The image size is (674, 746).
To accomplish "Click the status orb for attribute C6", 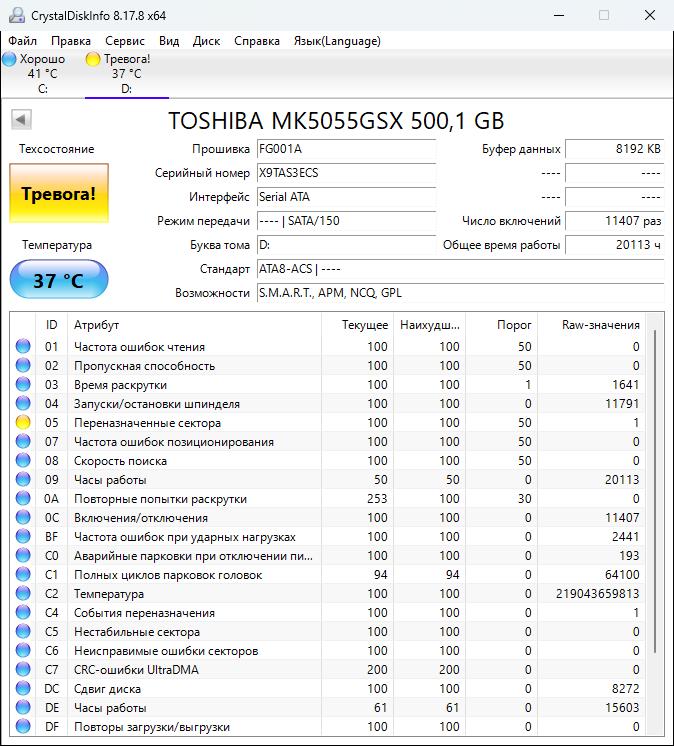I will point(23,651).
